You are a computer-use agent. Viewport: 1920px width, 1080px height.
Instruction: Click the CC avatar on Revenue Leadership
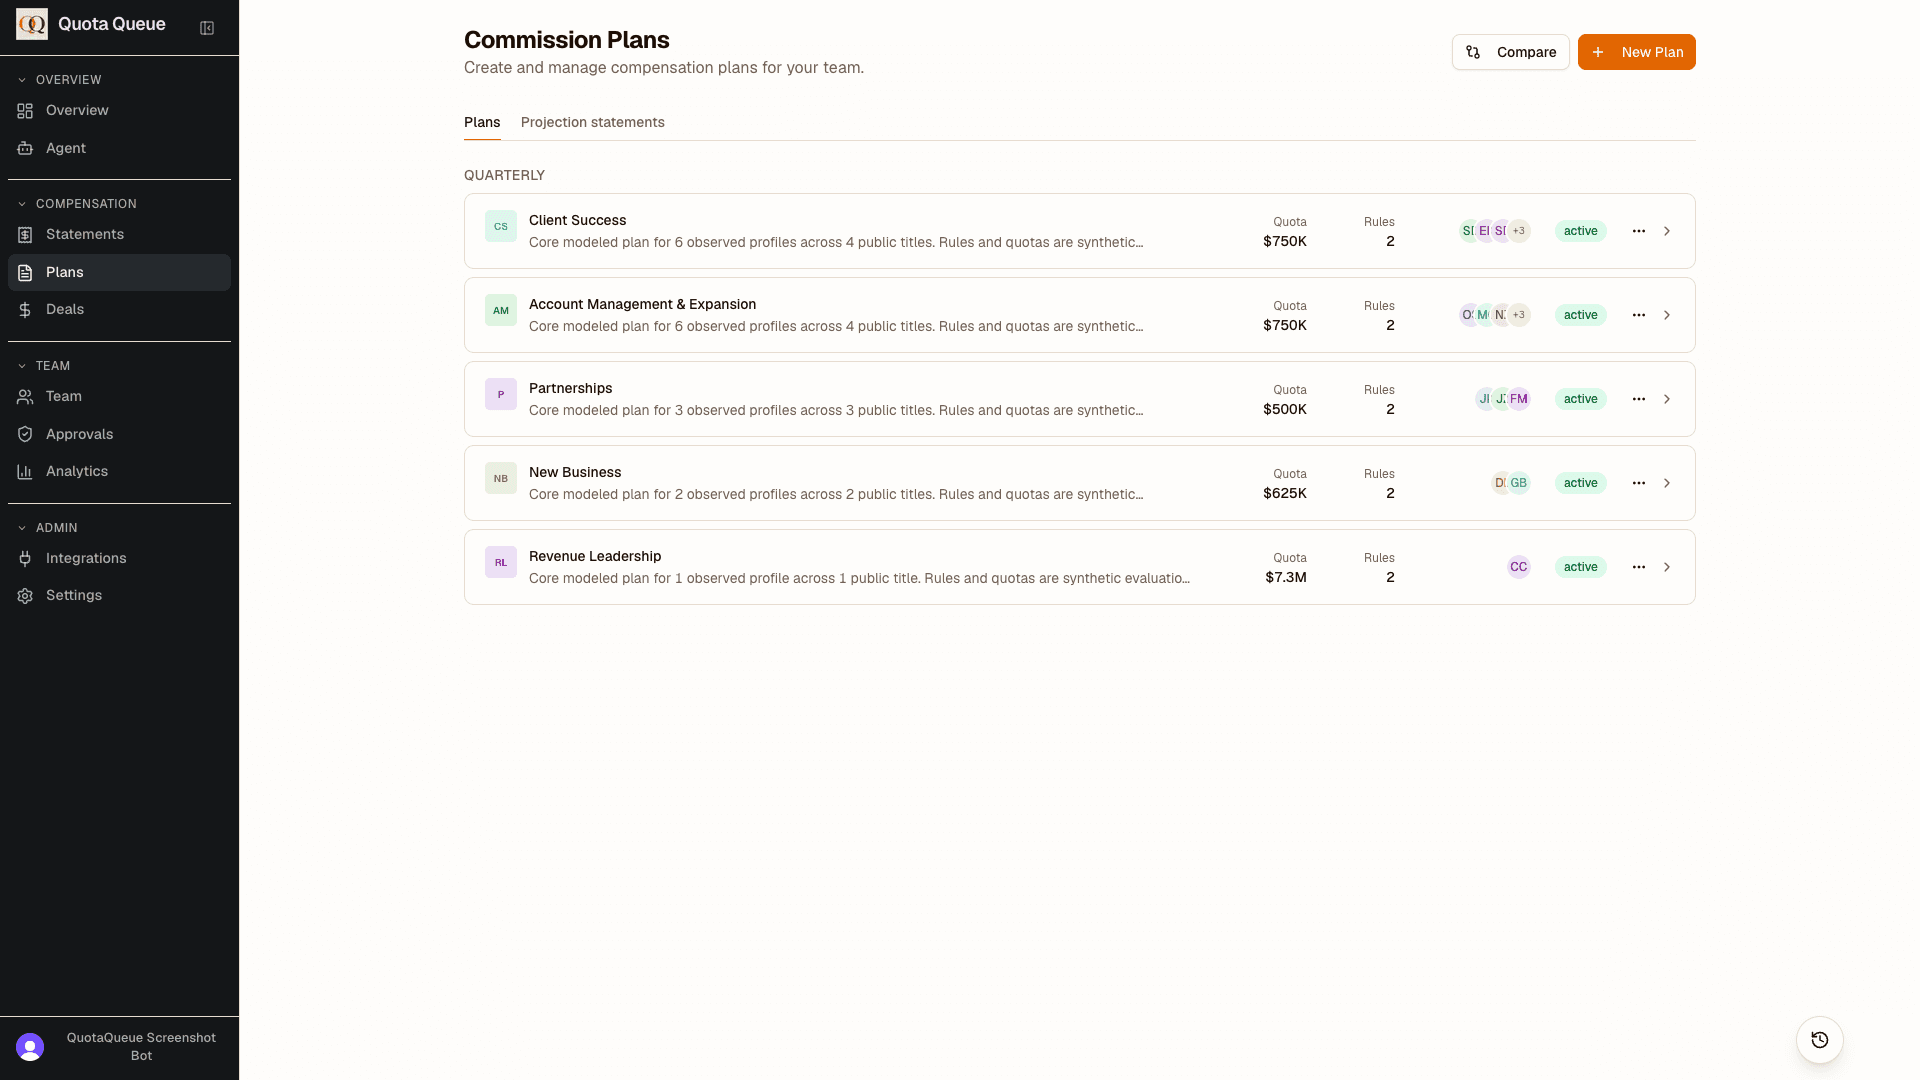coord(1518,567)
